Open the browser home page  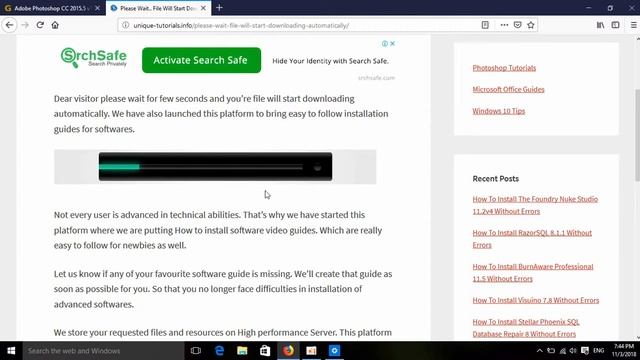coord(55,25)
